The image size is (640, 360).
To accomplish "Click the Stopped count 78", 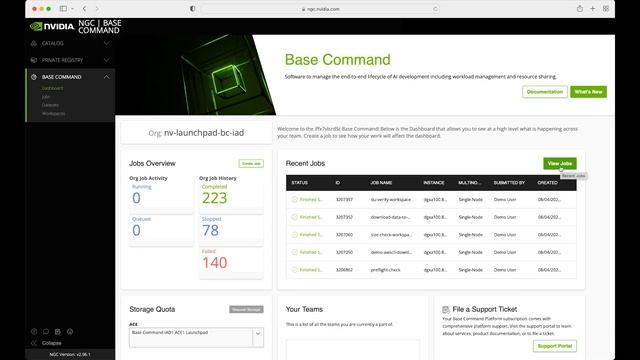I will tap(210, 231).
